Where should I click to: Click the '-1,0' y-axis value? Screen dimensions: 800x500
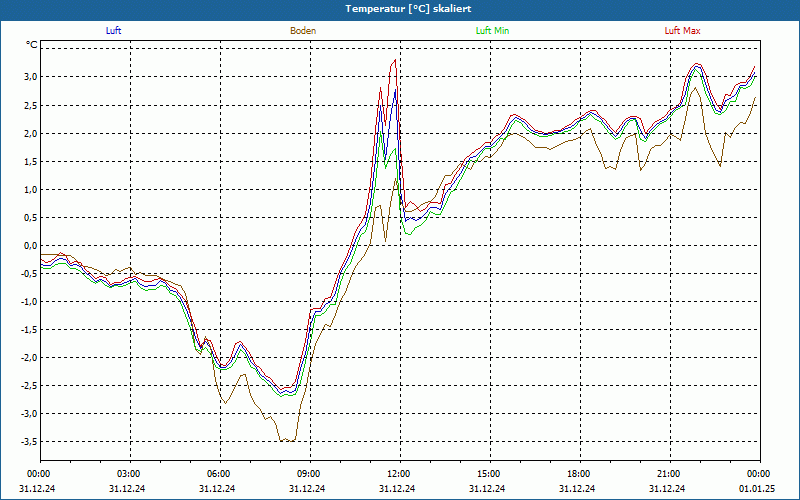[x=30, y=302]
